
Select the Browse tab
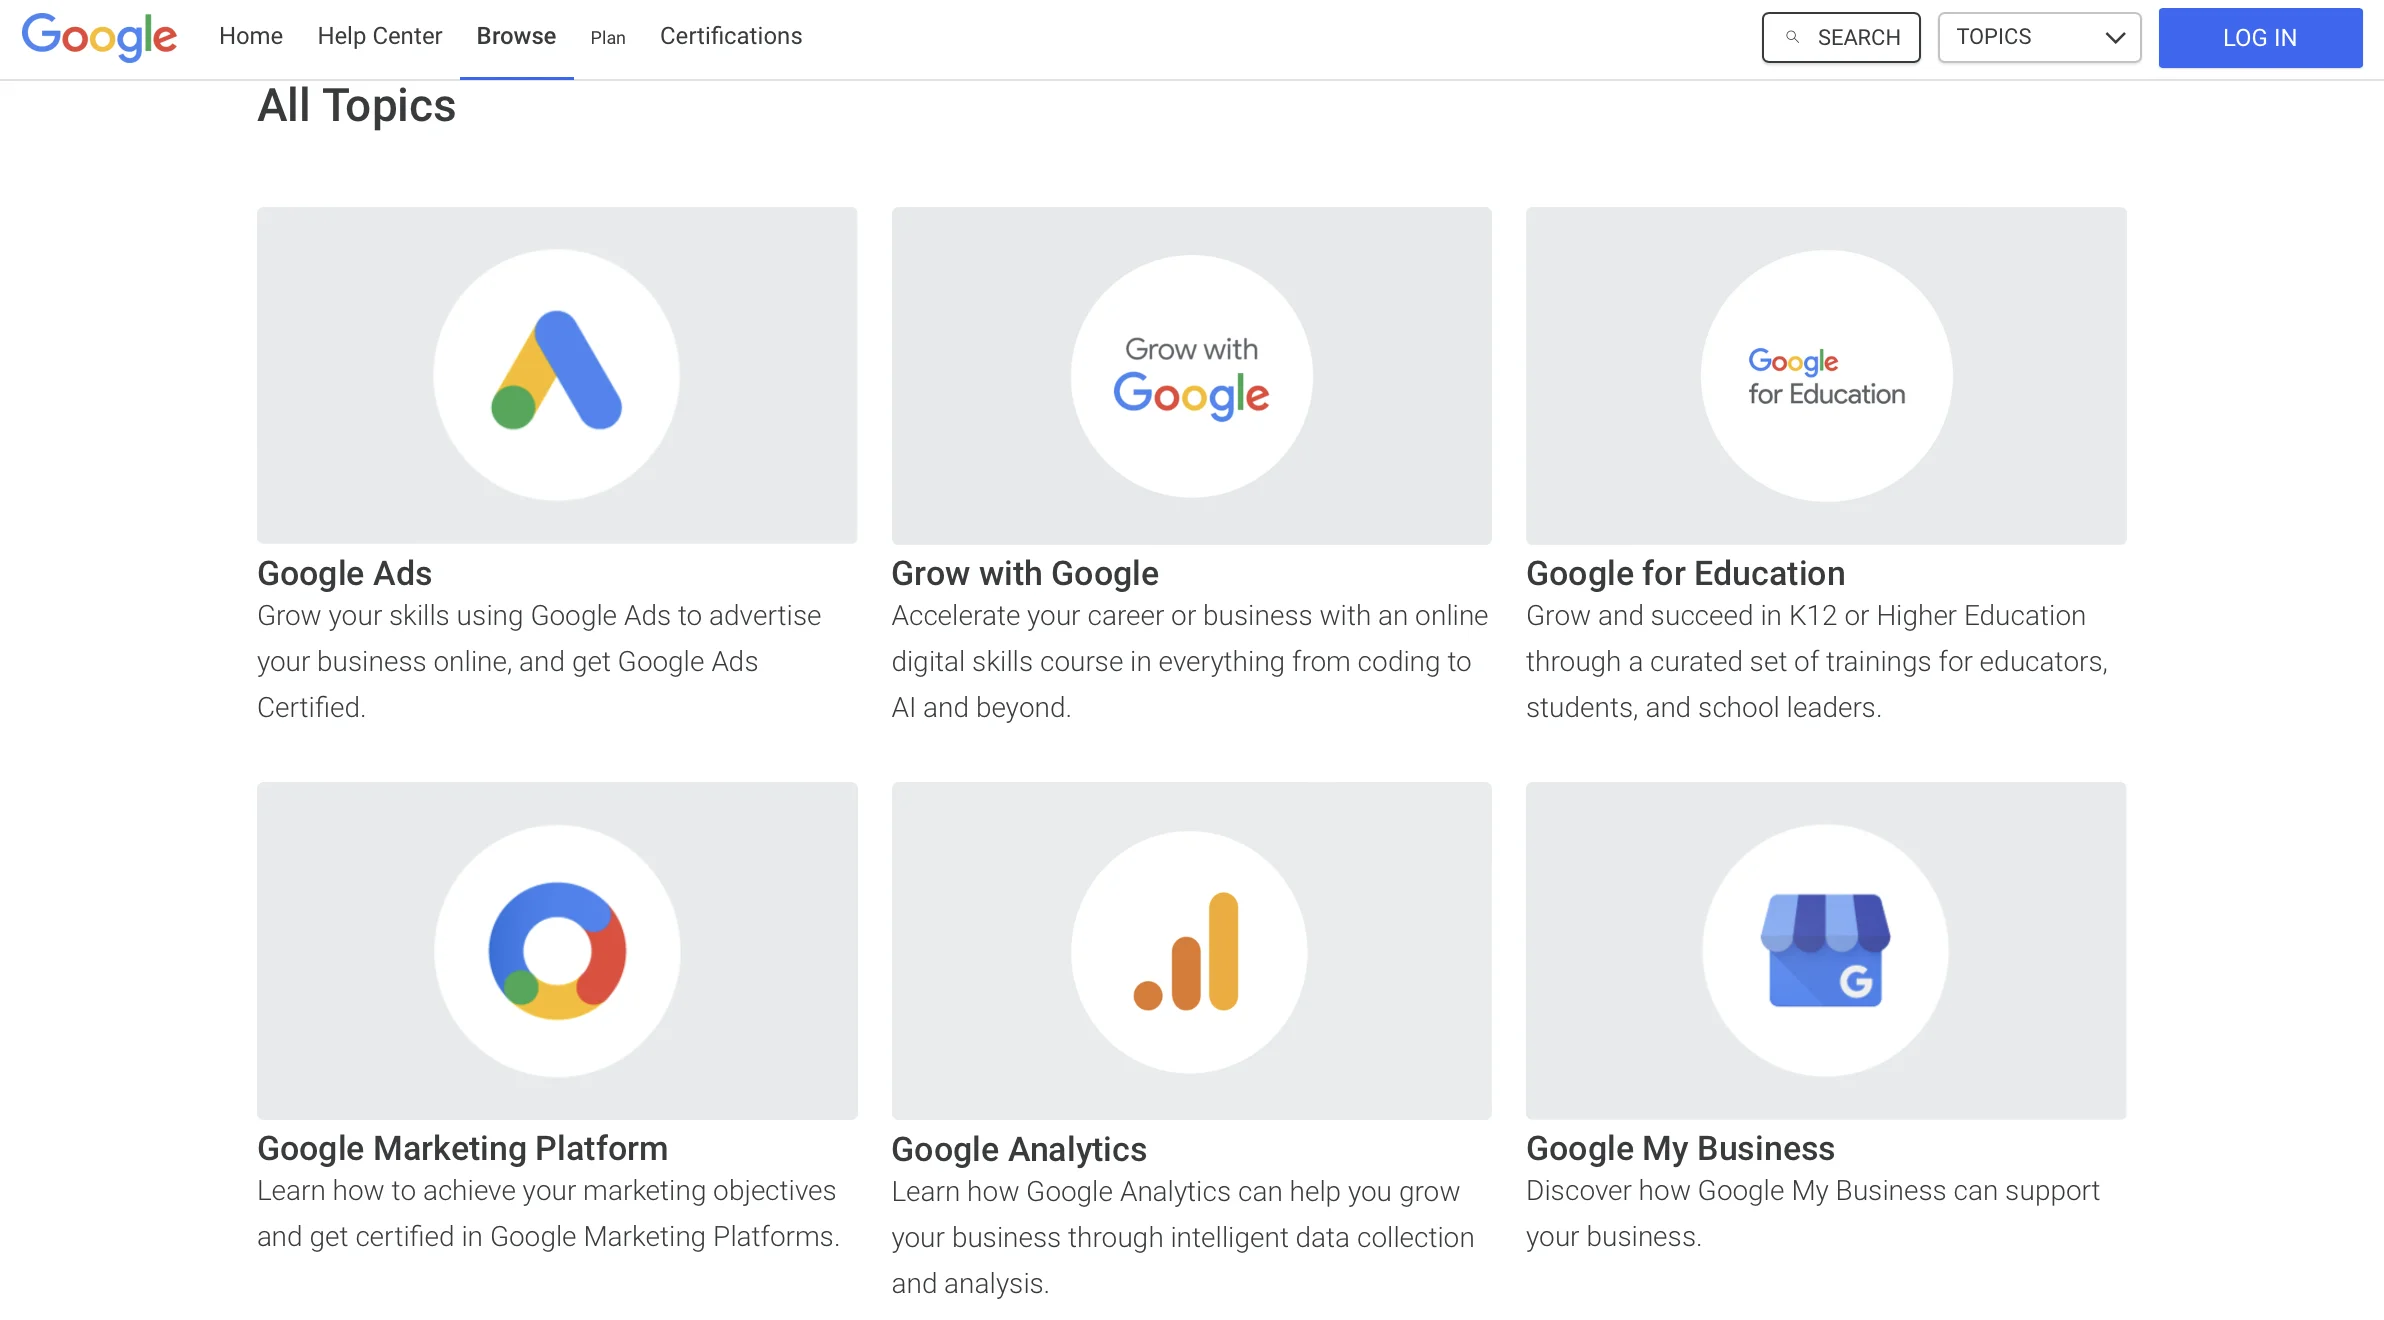pyautogui.click(x=516, y=36)
